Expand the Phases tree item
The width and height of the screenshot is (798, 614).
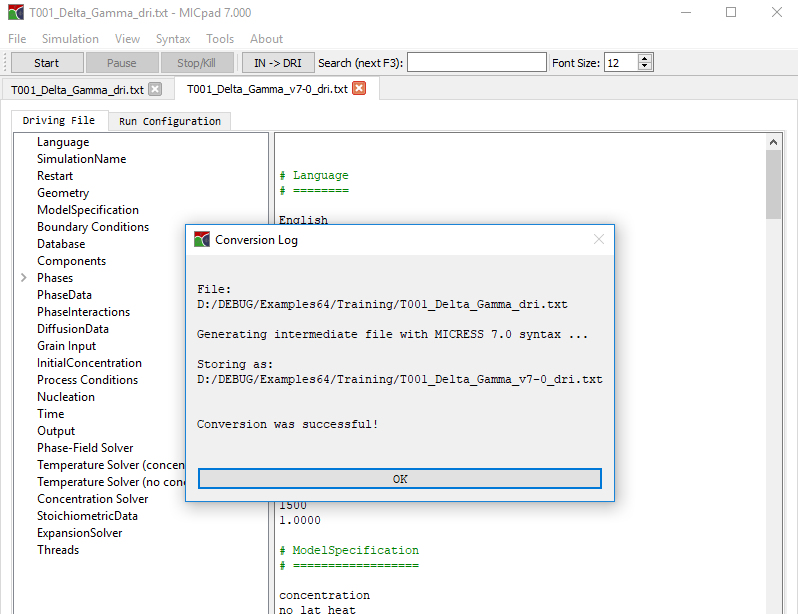click(x=23, y=278)
